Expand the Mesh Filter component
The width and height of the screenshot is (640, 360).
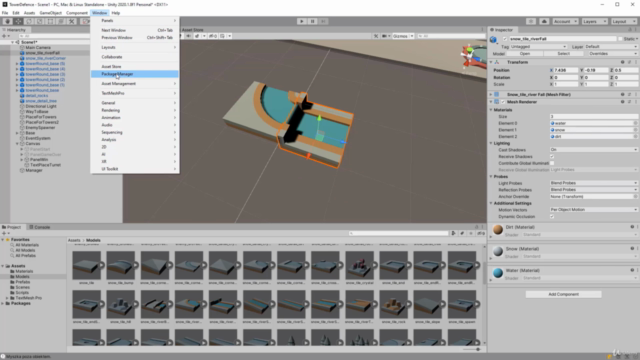[491, 94]
